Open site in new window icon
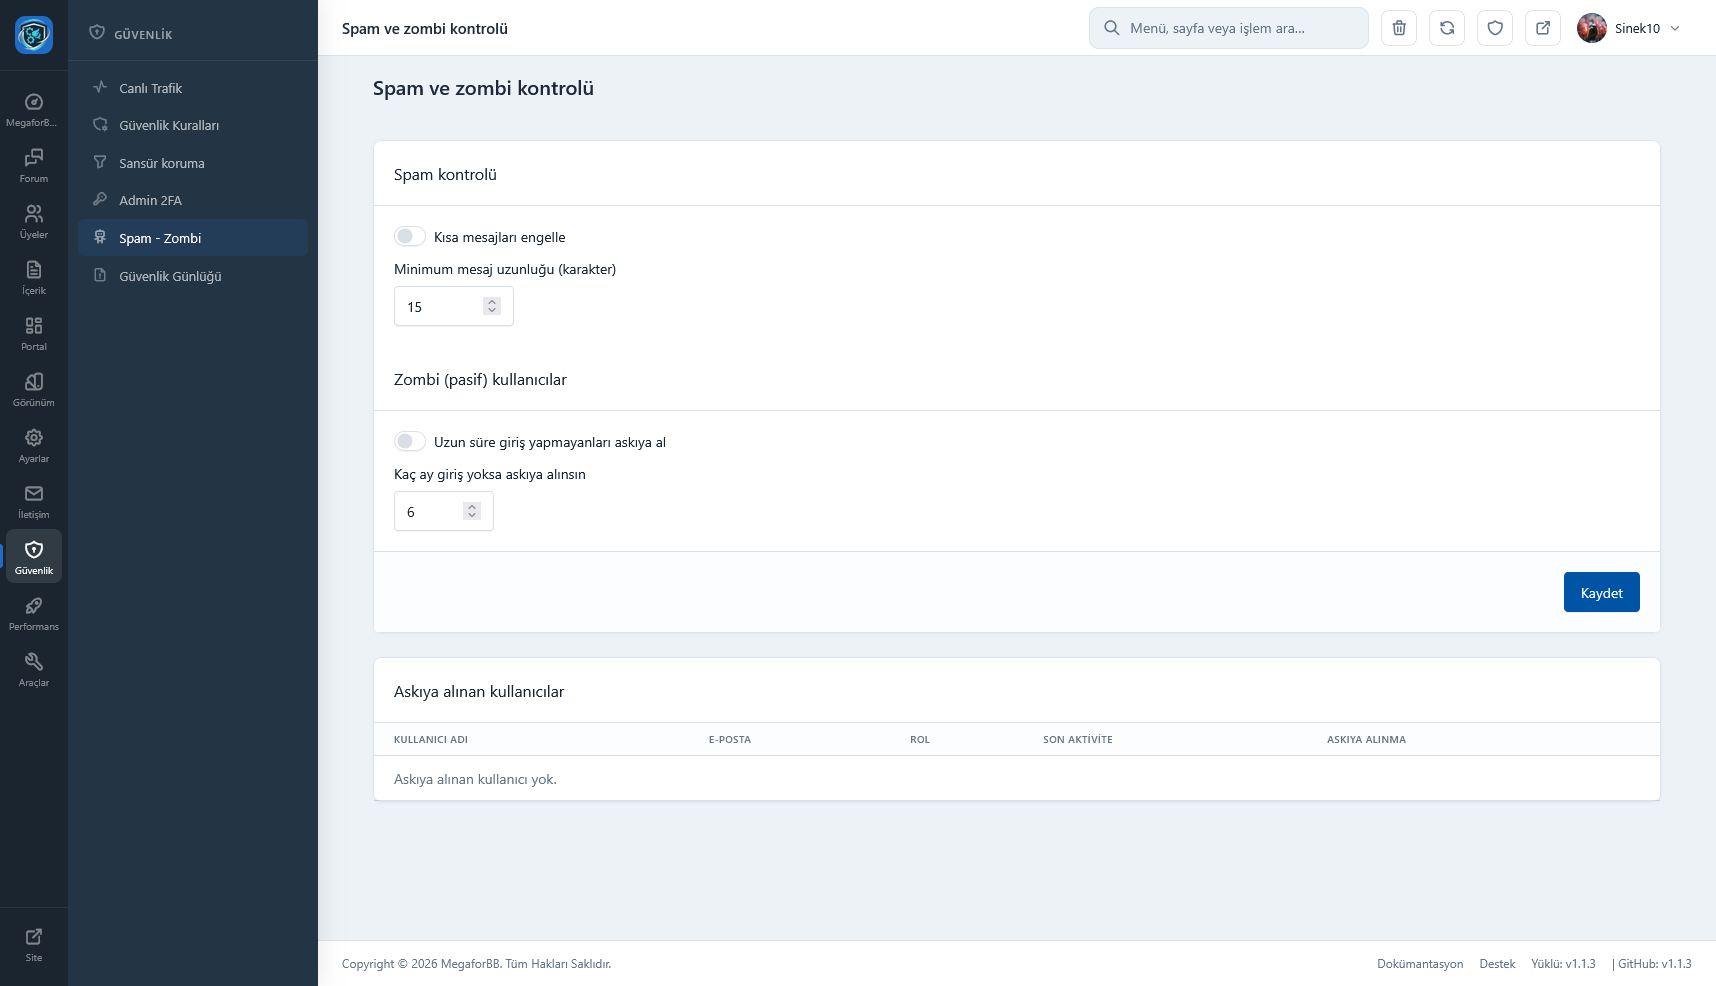 (1543, 28)
